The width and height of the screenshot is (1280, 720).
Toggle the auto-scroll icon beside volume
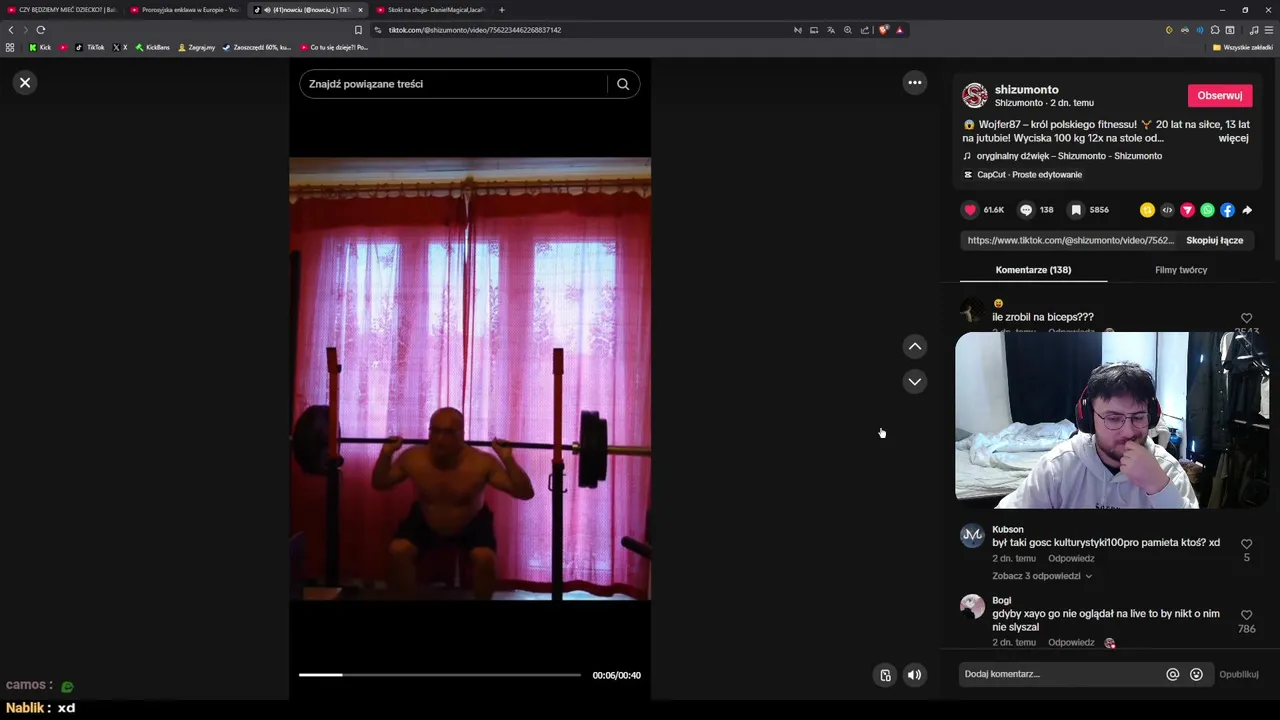(x=885, y=675)
